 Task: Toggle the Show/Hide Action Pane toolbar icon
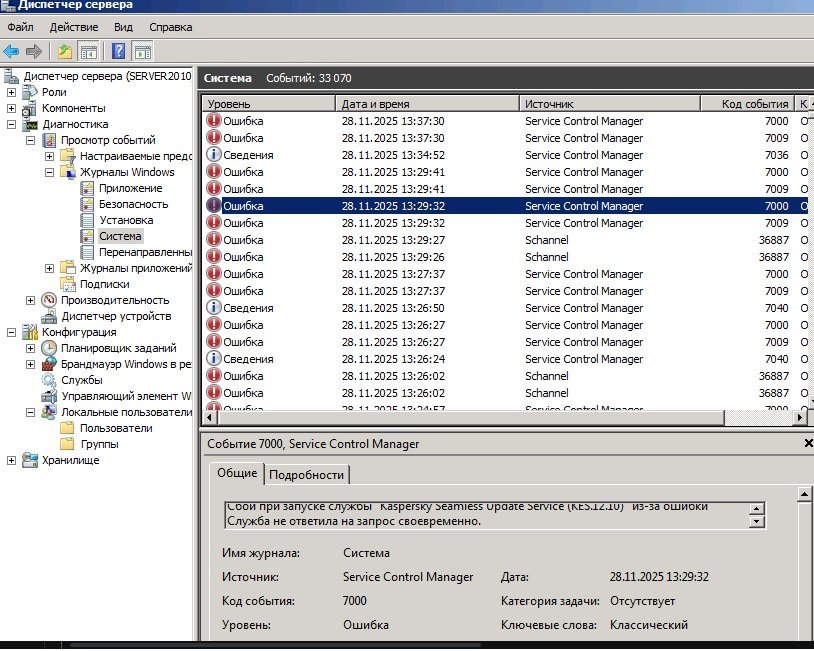point(143,51)
